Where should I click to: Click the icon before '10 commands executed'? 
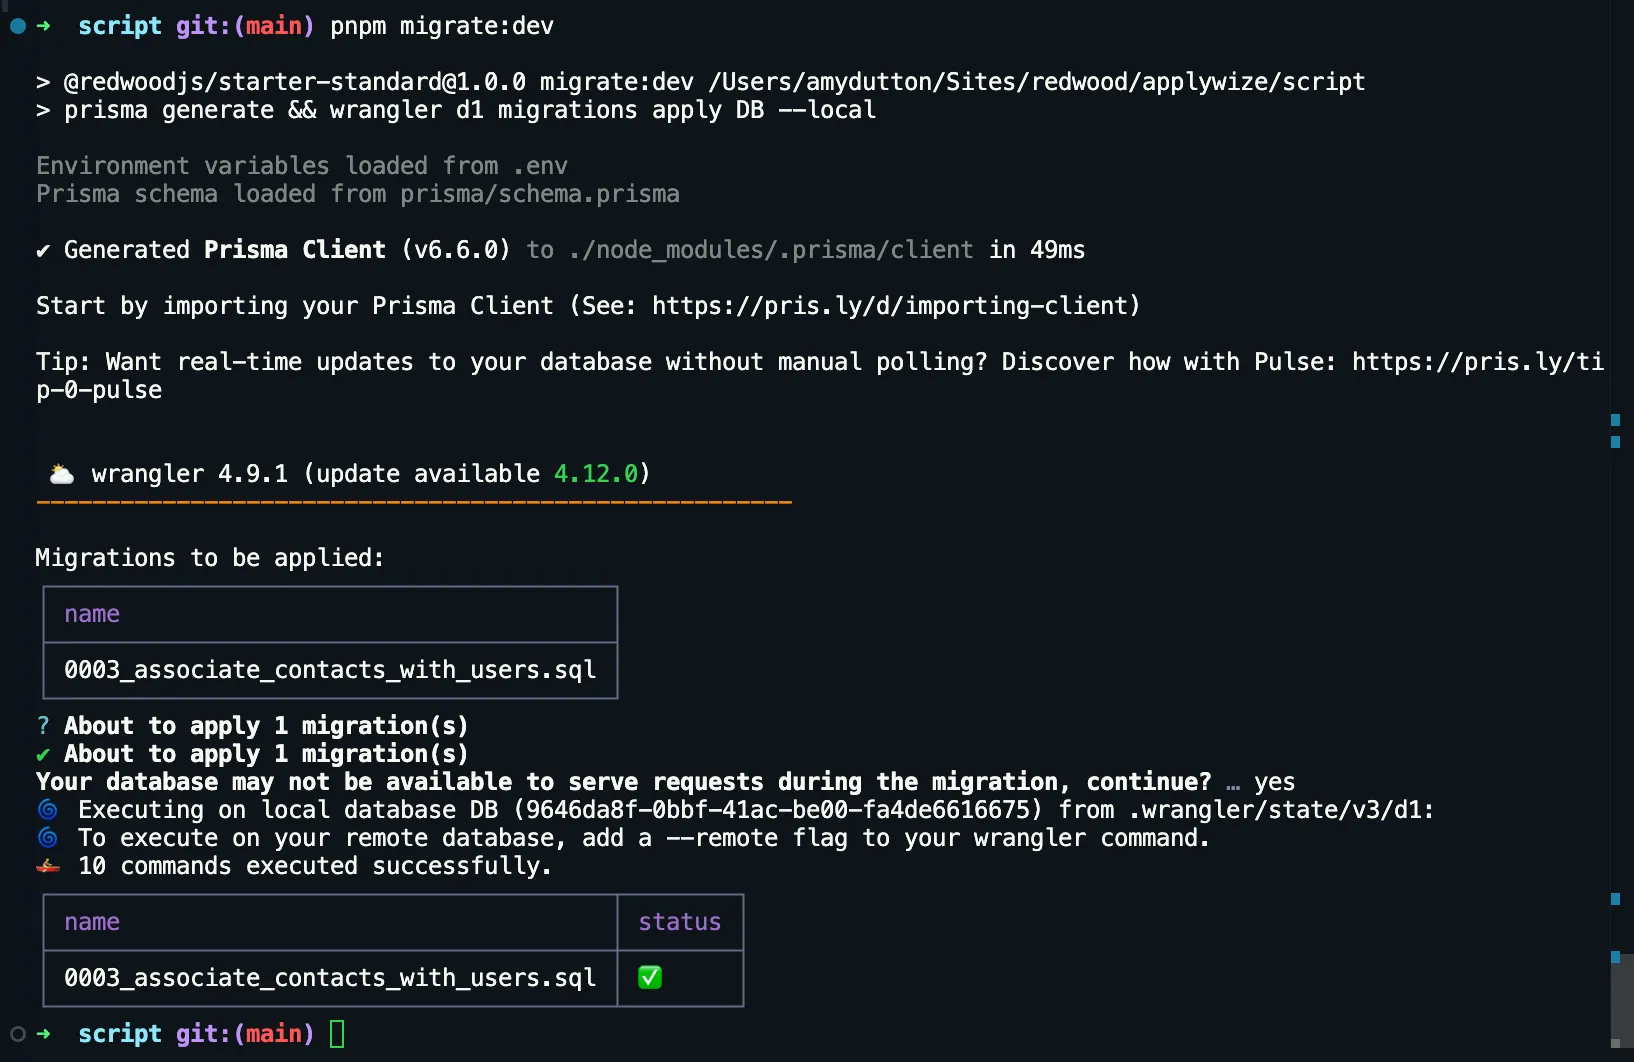click(x=47, y=866)
